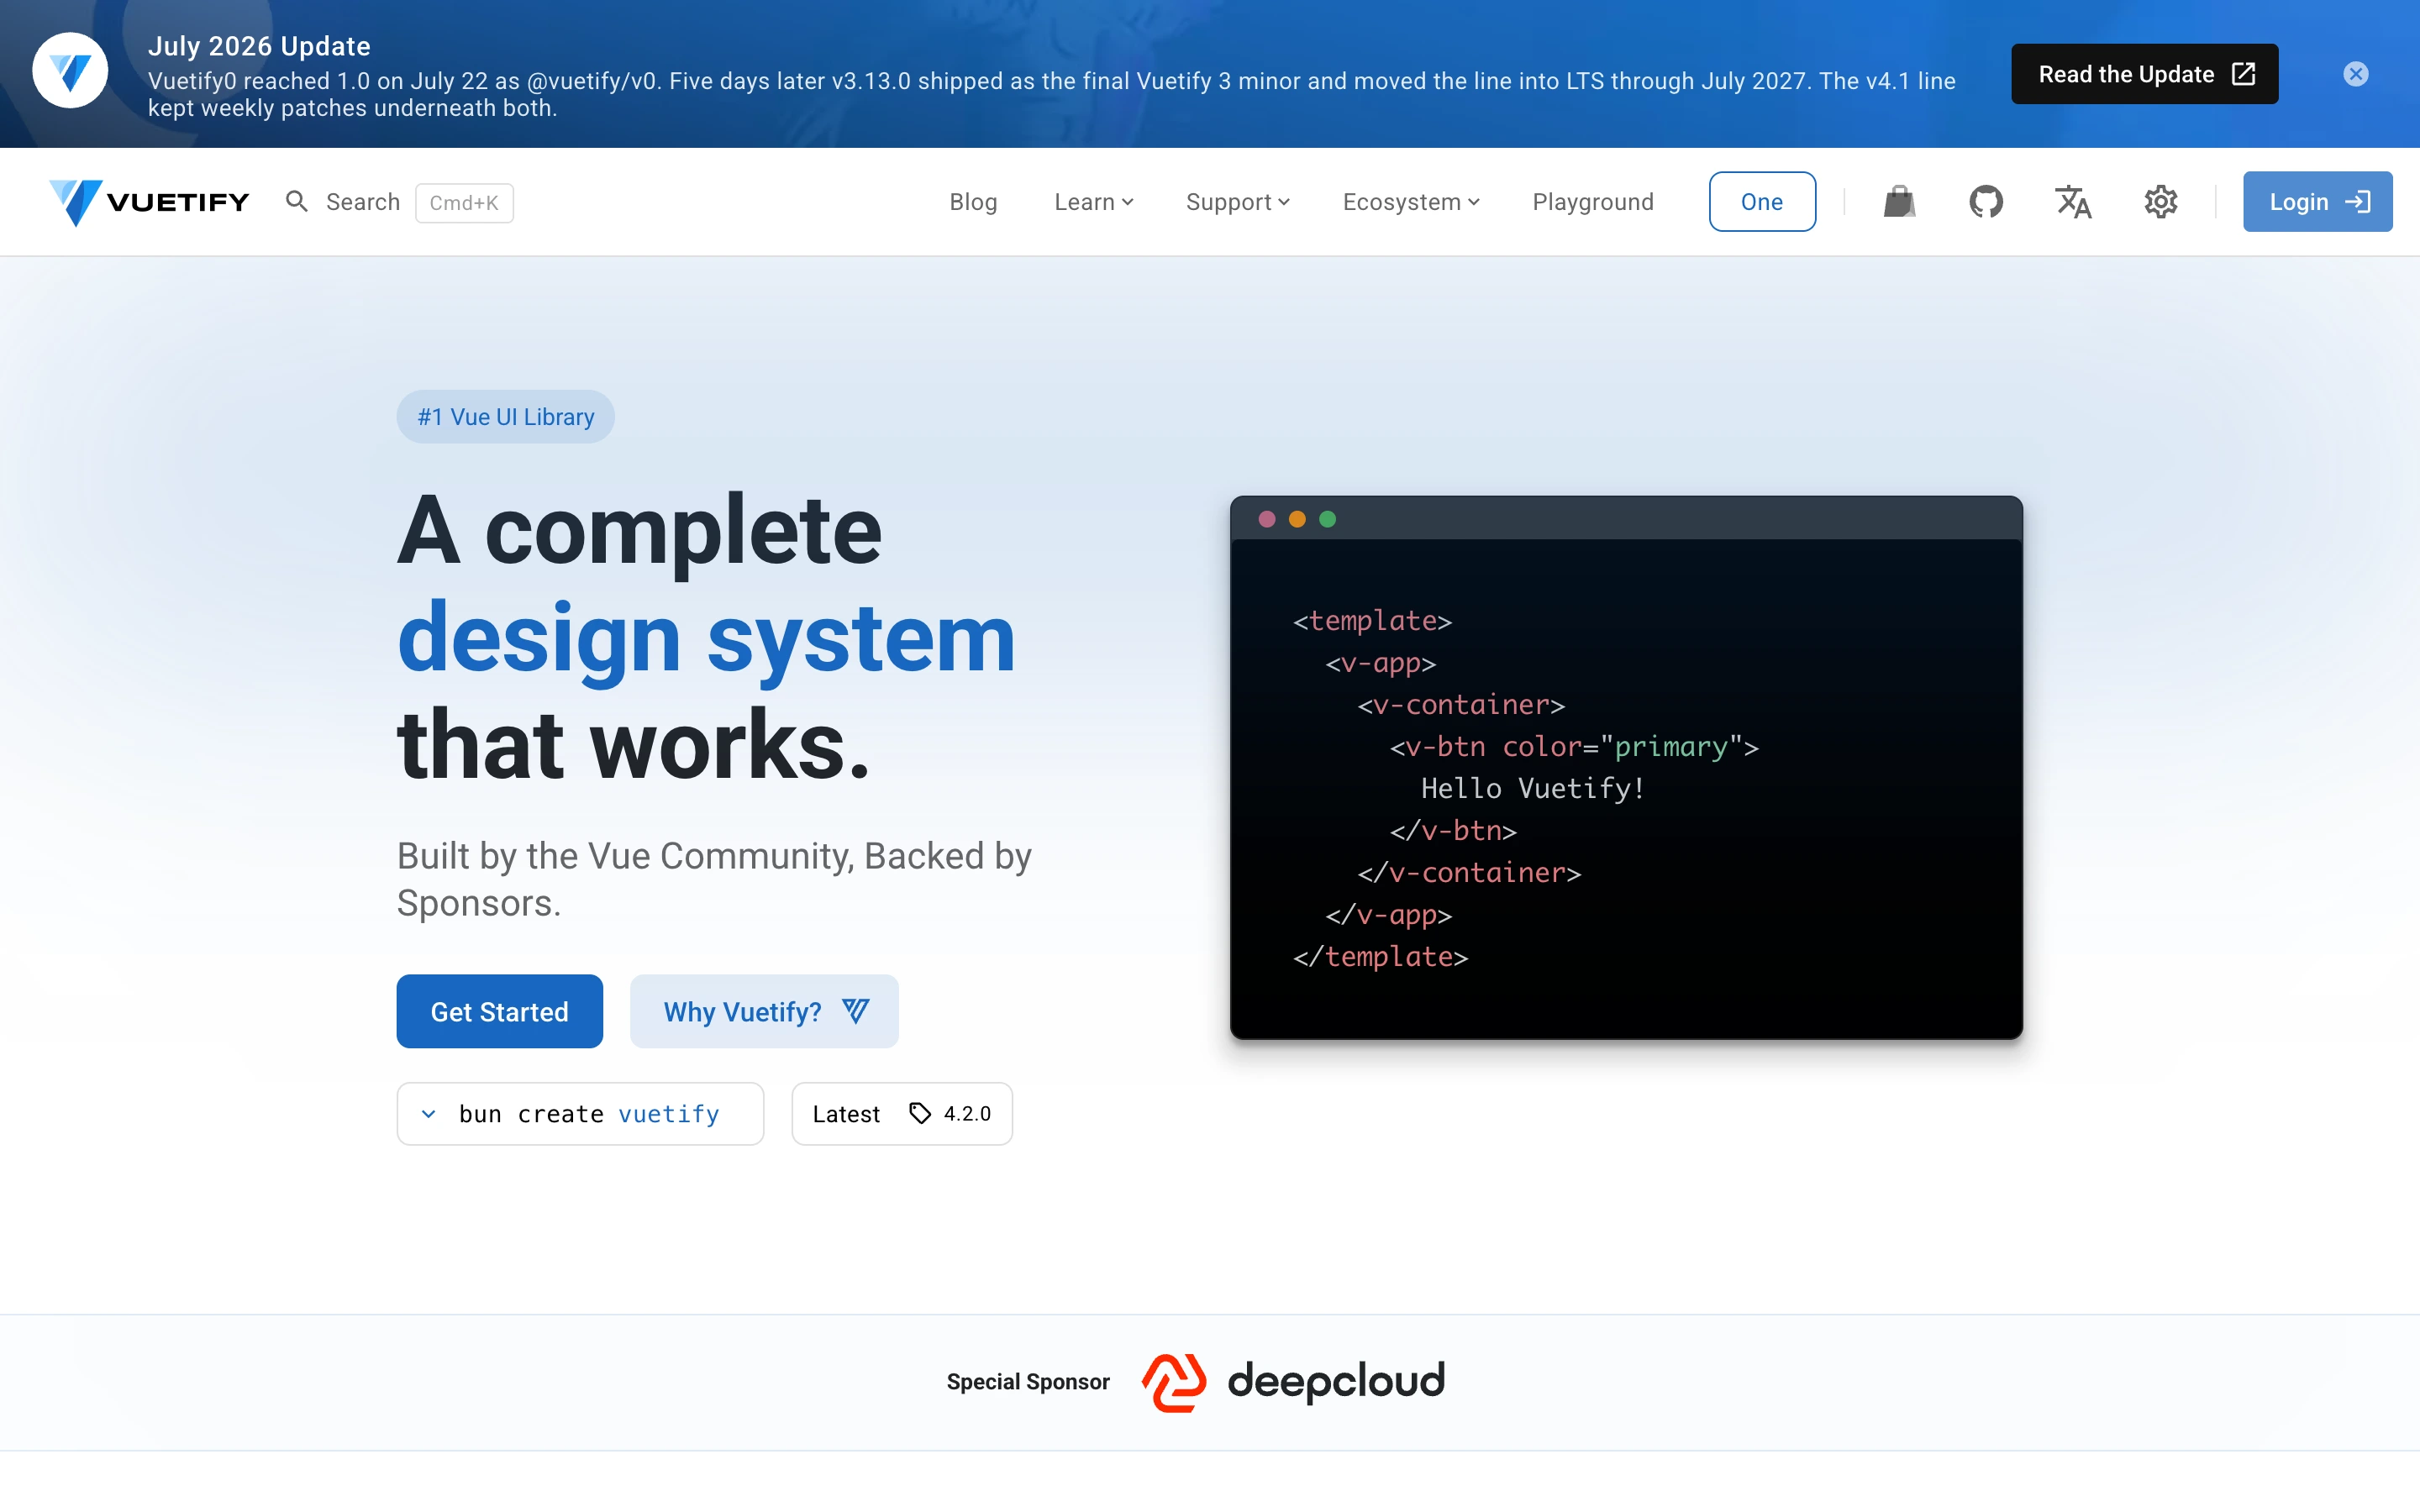Viewport: 2420px width, 1512px height.
Task: Click the Get Started button
Action: [x=499, y=1011]
